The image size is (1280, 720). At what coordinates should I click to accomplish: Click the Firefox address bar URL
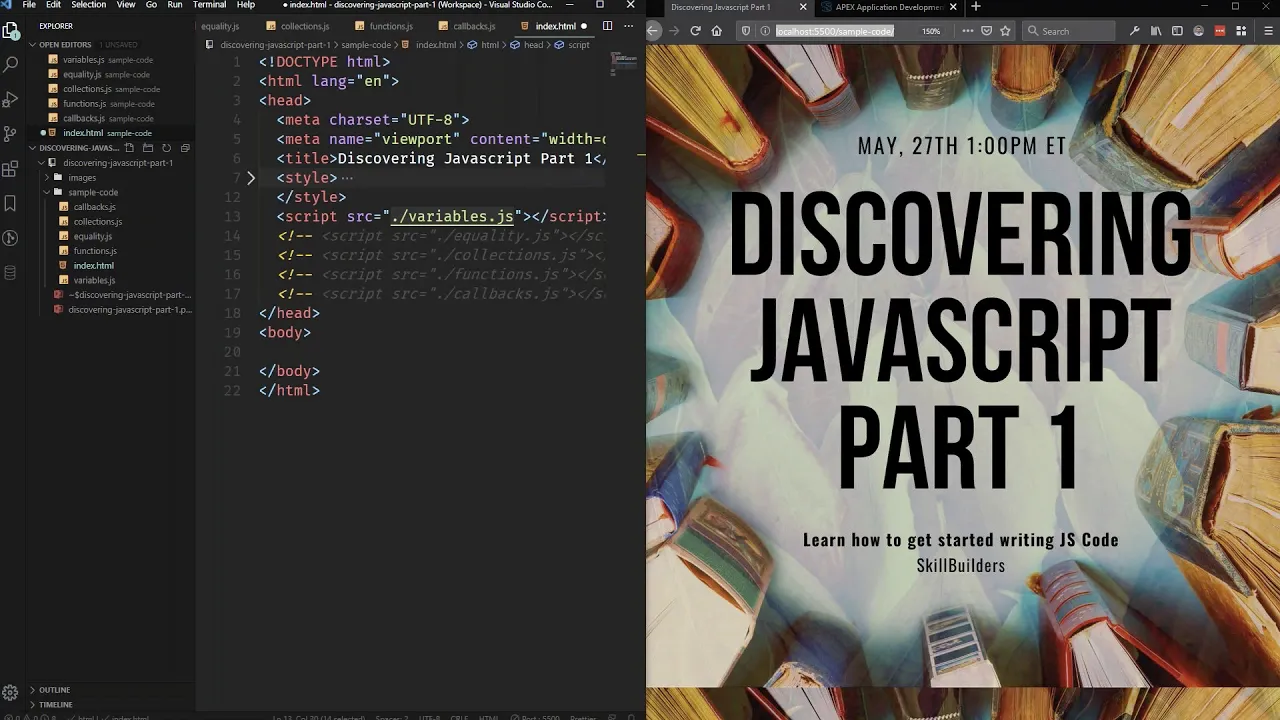[x=835, y=31]
